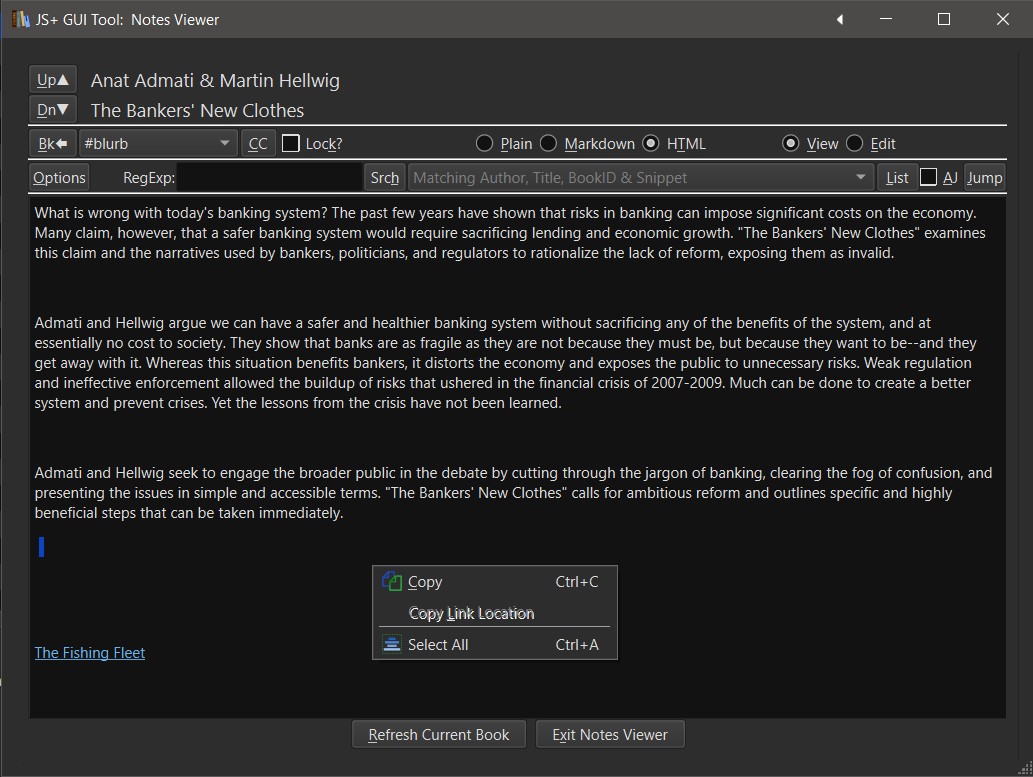Click the Up arrow button
This screenshot has height=777, width=1033.
pos(53,80)
